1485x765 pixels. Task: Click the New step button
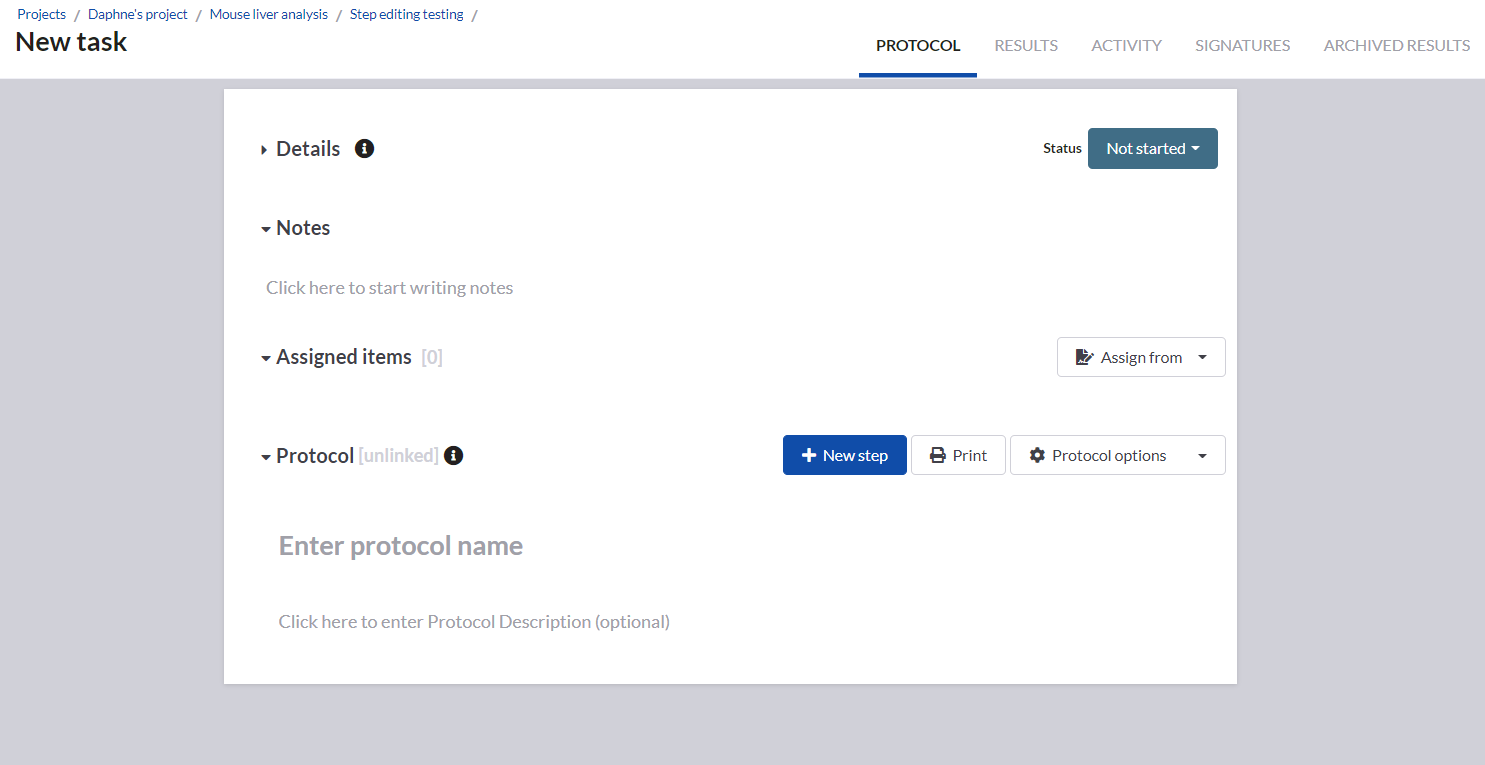point(844,455)
